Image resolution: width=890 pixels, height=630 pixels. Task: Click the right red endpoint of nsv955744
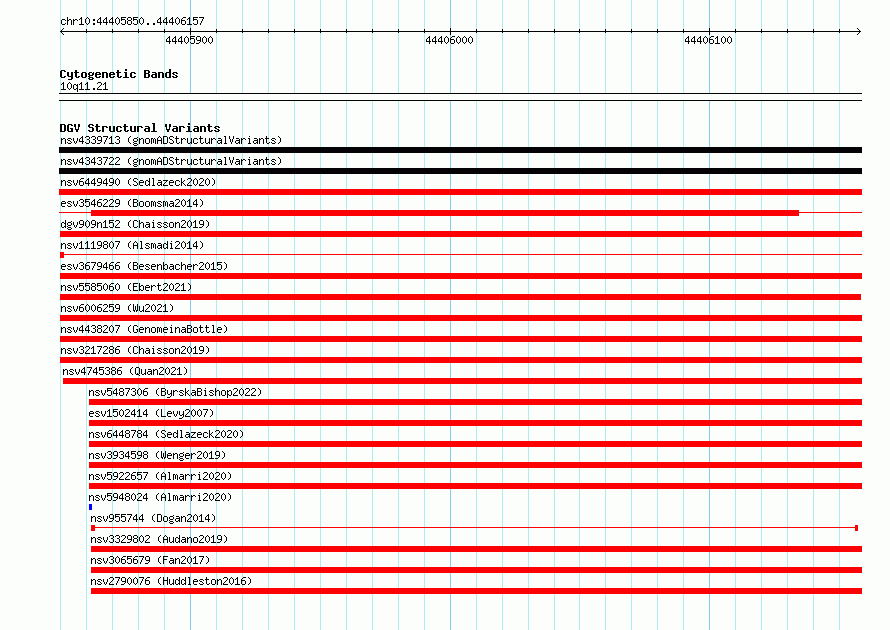pos(856,528)
